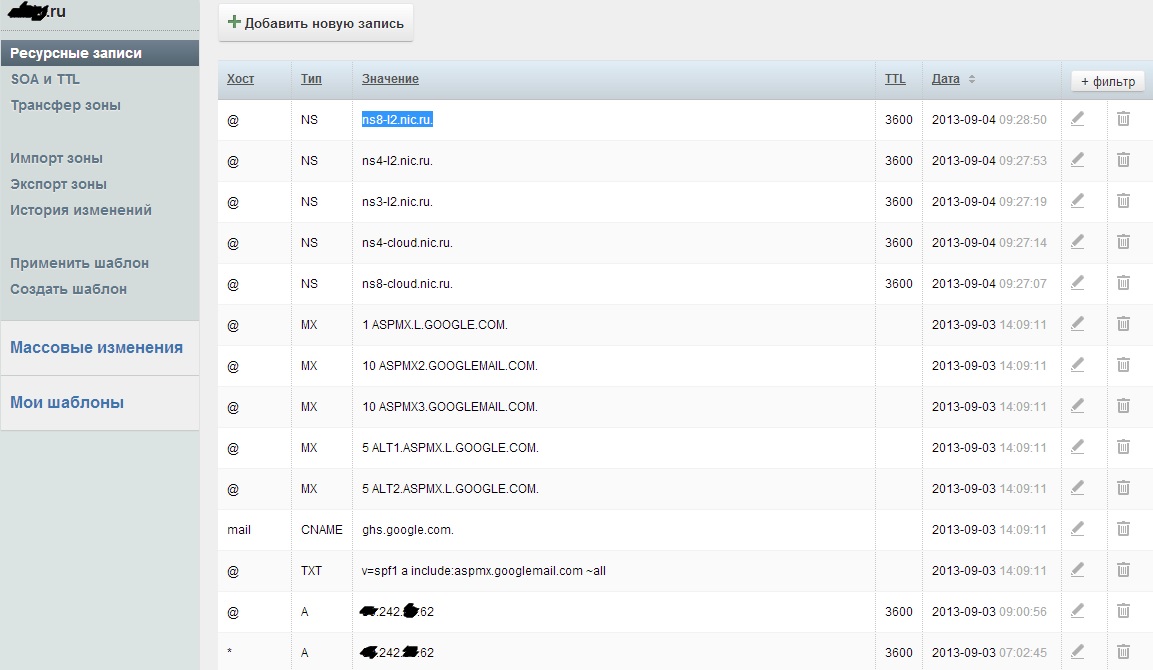Delete the 1 ASPMX.L.GOOGLE.COM. MX record
The image size is (1153, 670).
(1123, 324)
